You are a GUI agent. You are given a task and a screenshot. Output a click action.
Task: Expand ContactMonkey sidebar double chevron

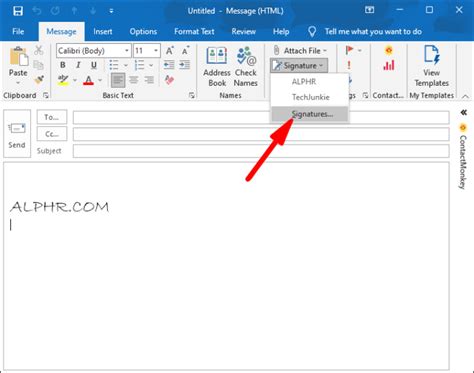point(464,112)
